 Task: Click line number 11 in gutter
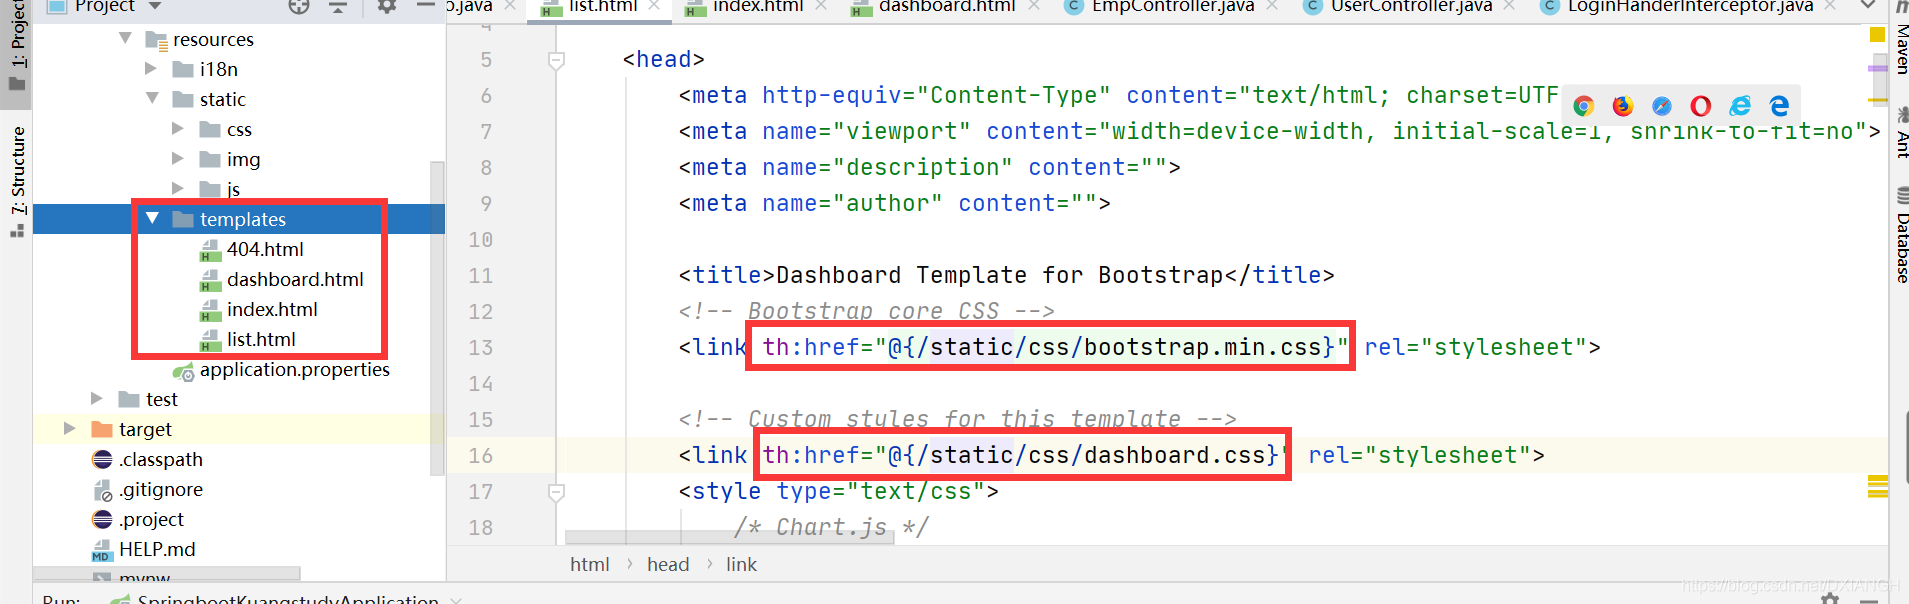pyautogui.click(x=481, y=276)
